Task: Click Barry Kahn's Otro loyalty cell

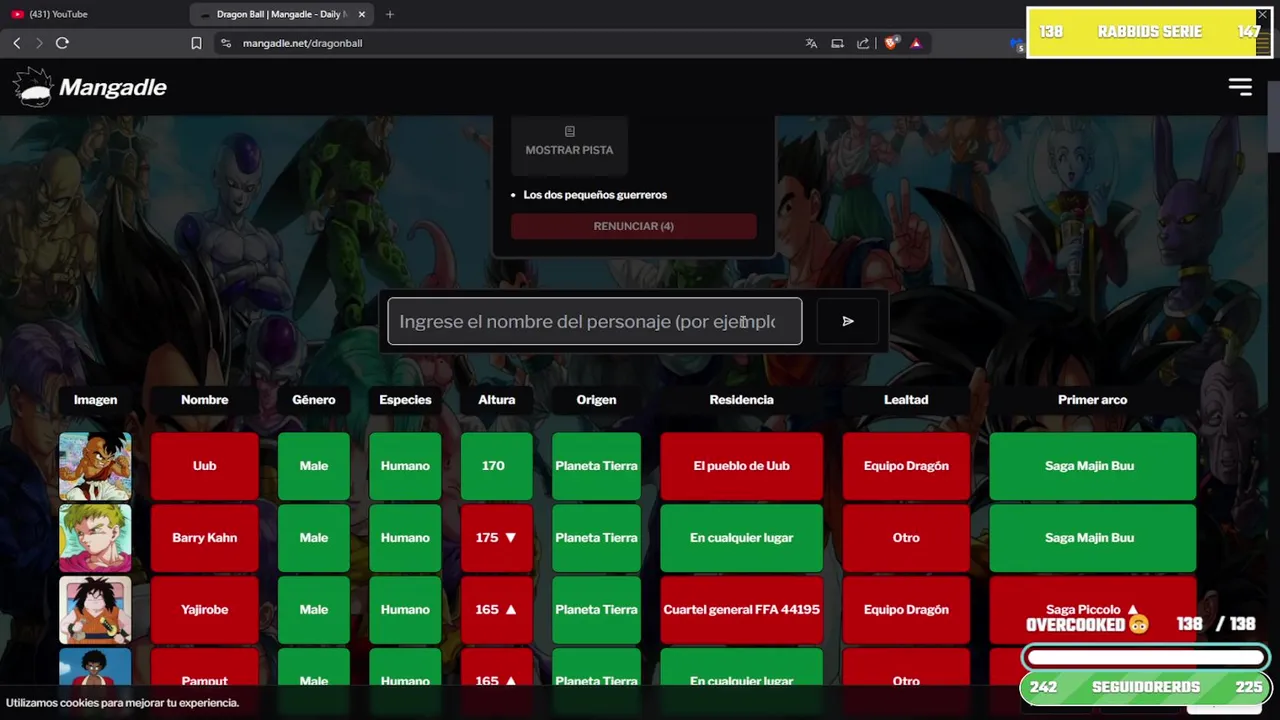Action: pos(906,538)
